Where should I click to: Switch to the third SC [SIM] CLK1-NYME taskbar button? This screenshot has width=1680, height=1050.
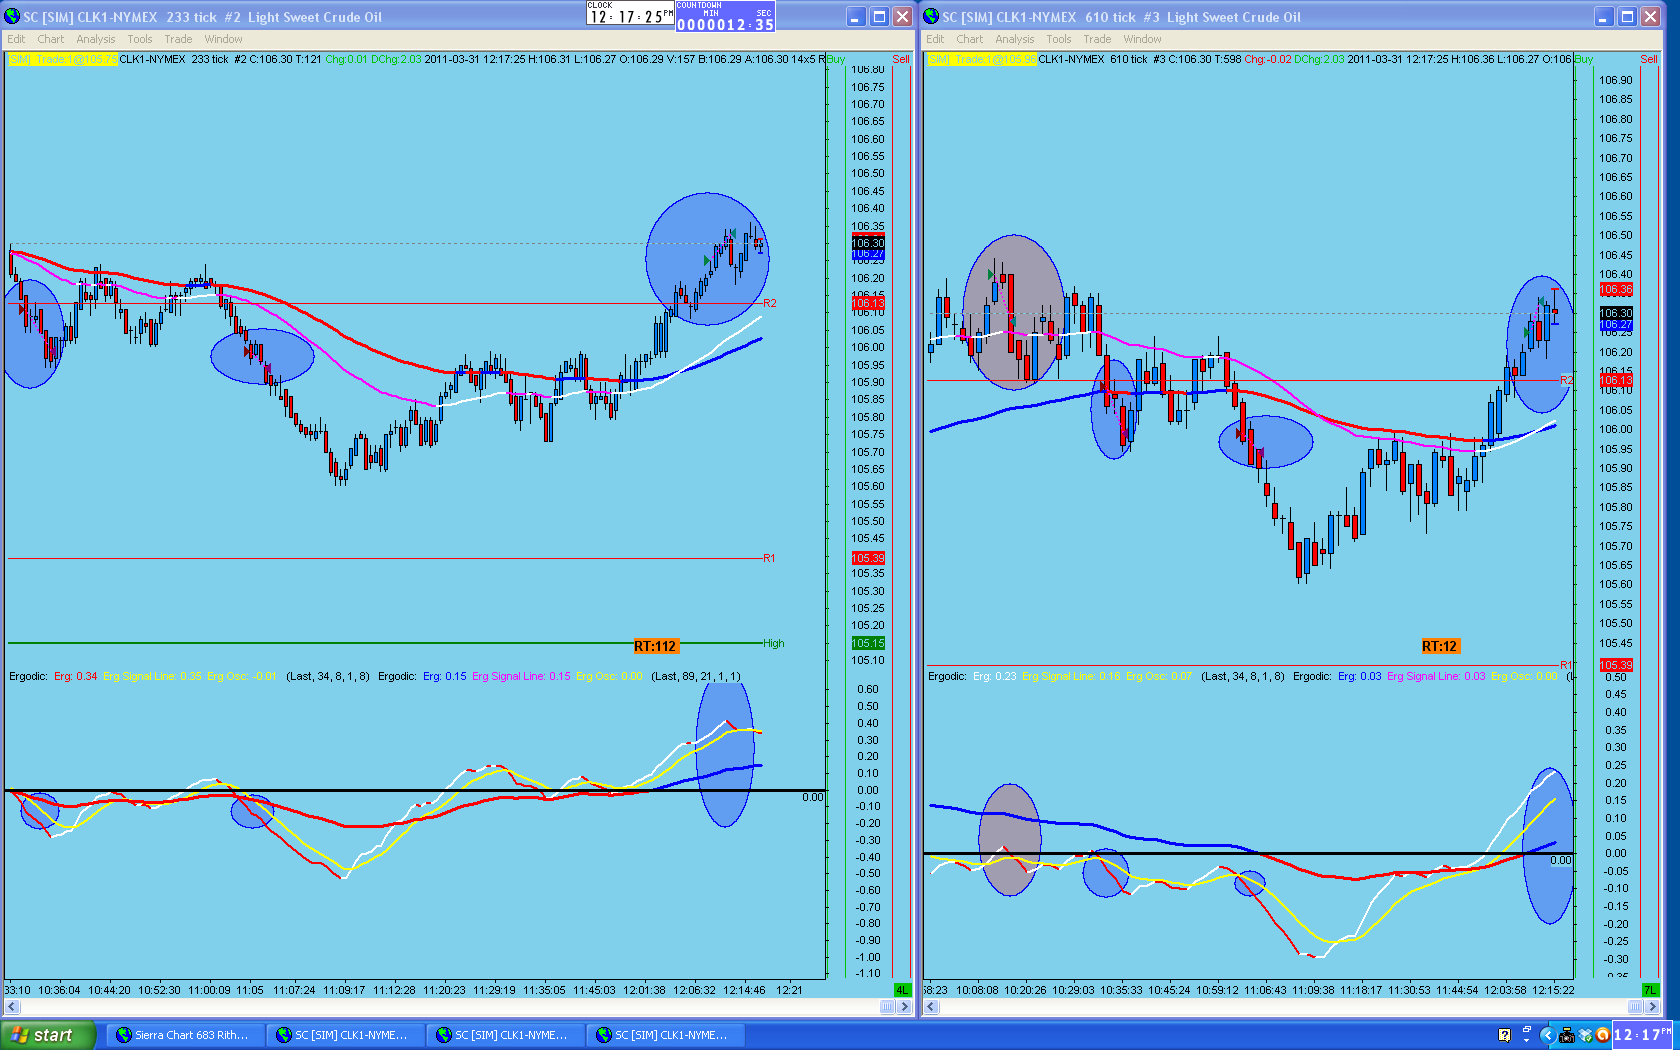coord(666,1035)
